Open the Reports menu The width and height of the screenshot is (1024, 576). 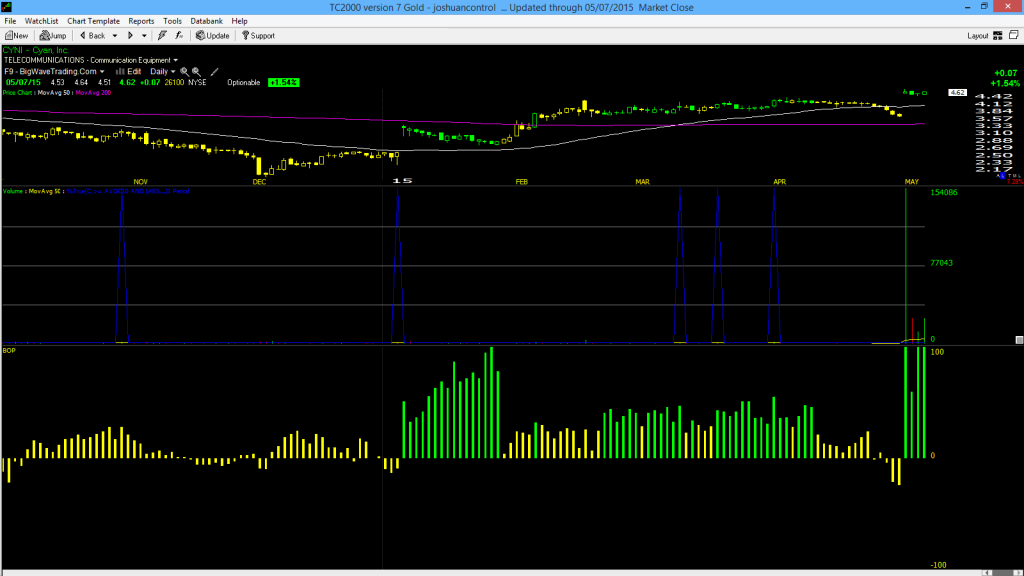click(x=141, y=21)
